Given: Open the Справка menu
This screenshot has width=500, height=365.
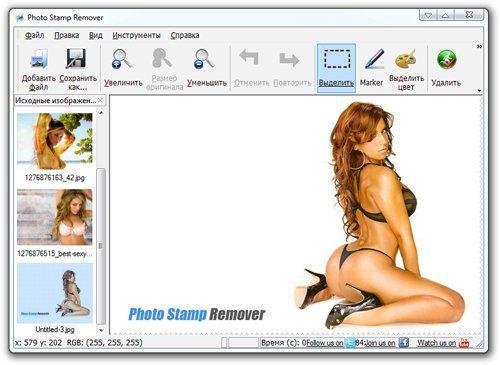Looking at the screenshot, I should pyautogui.click(x=185, y=35).
